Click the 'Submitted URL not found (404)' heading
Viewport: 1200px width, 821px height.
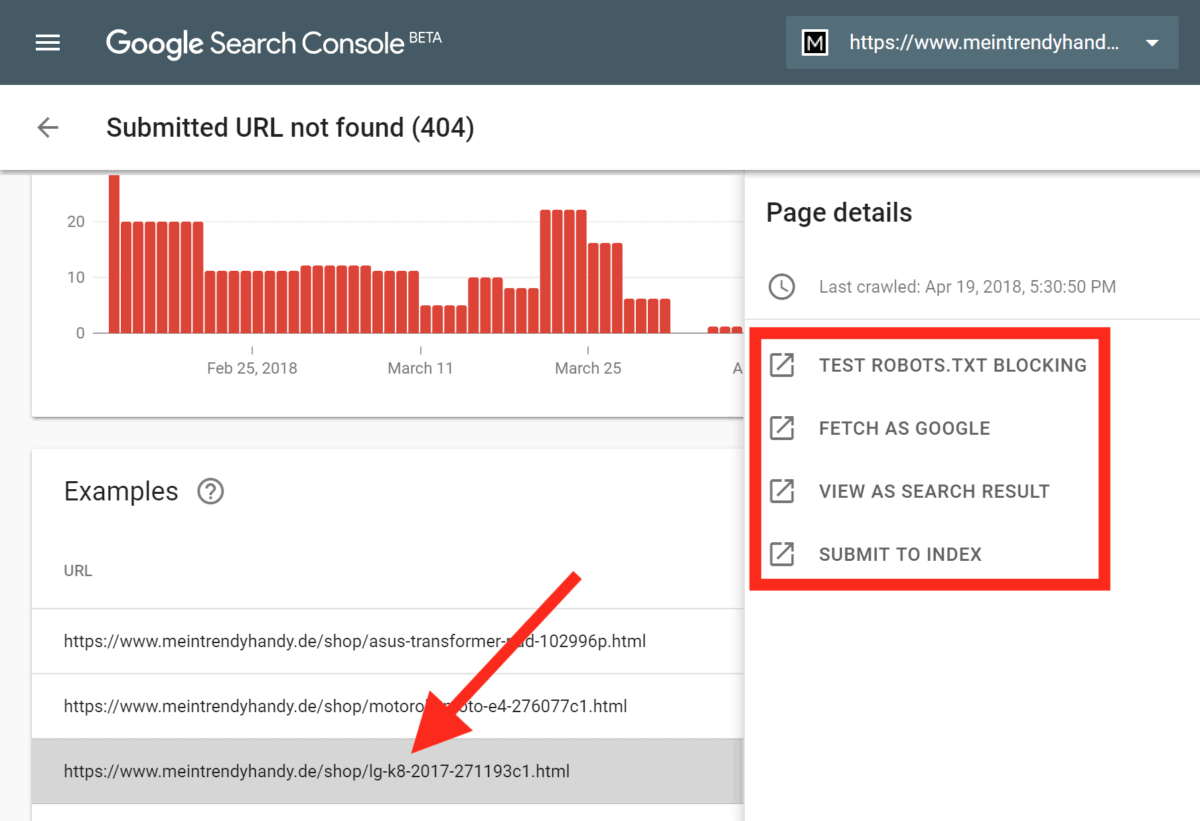click(x=290, y=128)
